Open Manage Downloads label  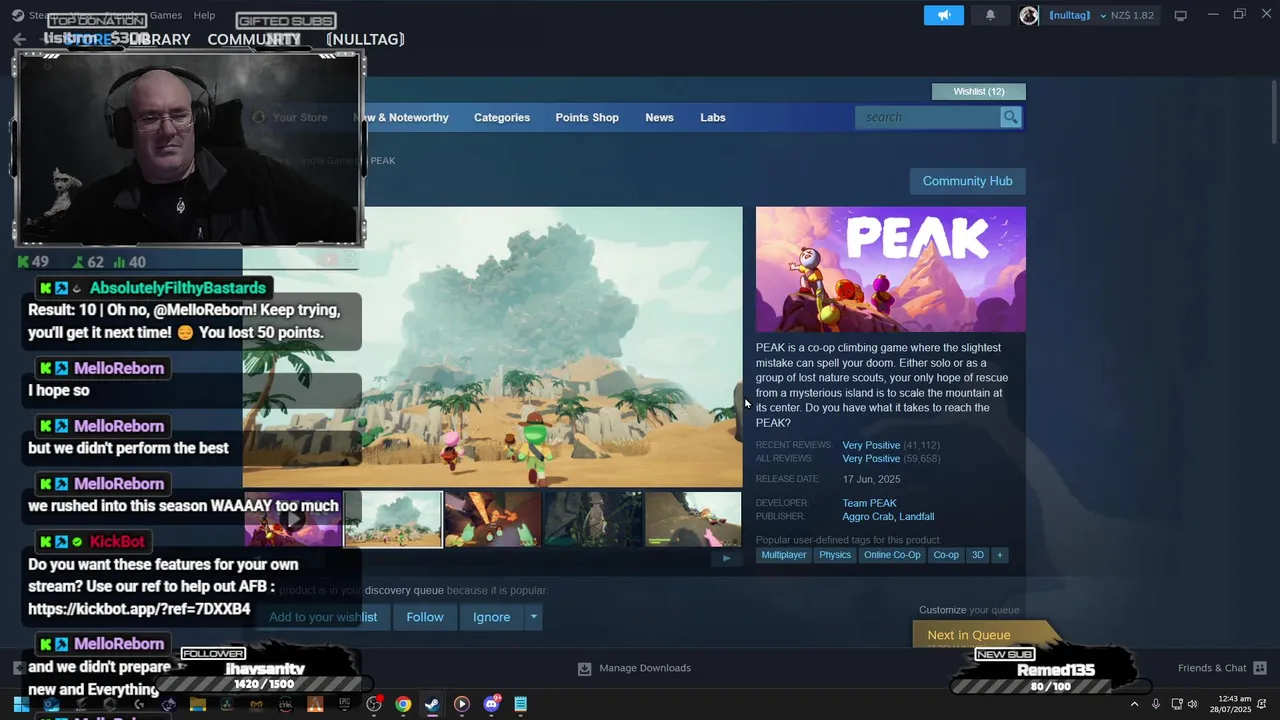(x=645, y=668)
